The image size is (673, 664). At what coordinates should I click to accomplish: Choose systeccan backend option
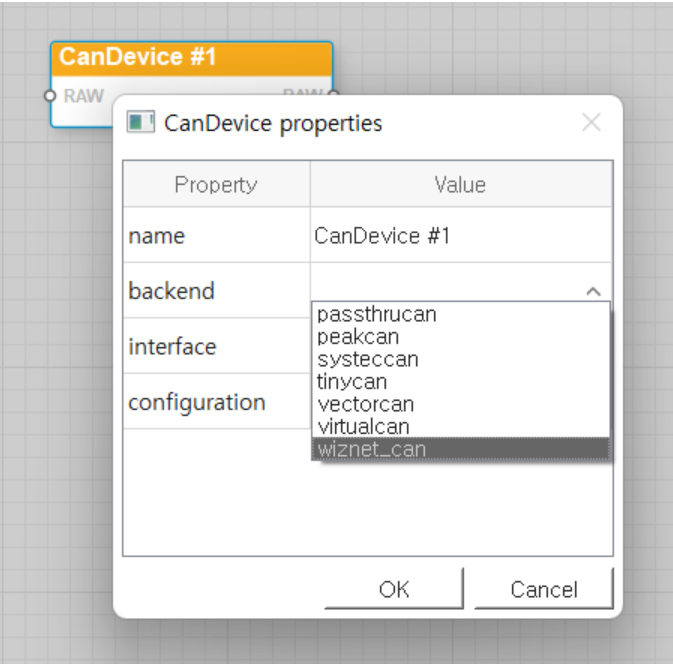tap(367, 359)
